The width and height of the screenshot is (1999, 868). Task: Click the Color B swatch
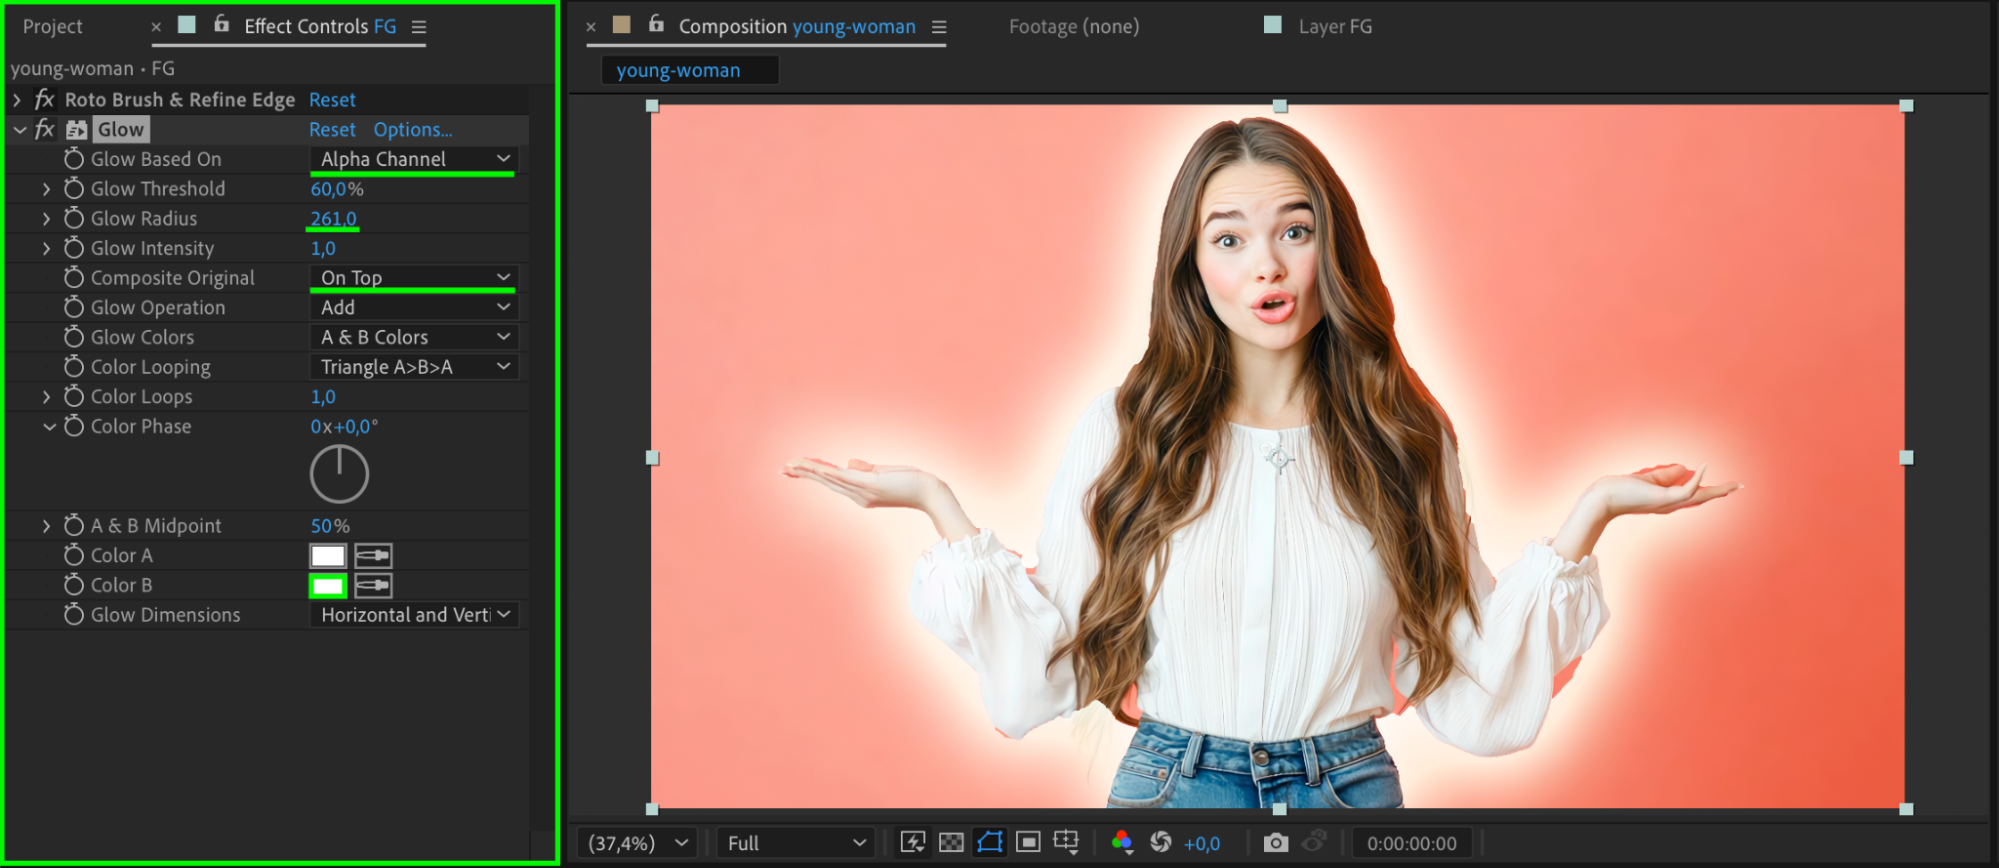click(328, 586)
